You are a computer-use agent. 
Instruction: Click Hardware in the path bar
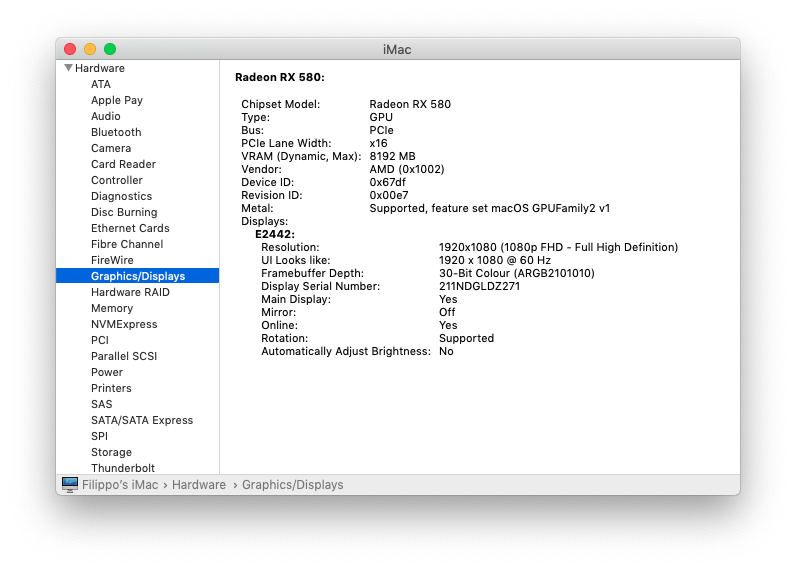point(198,485)
